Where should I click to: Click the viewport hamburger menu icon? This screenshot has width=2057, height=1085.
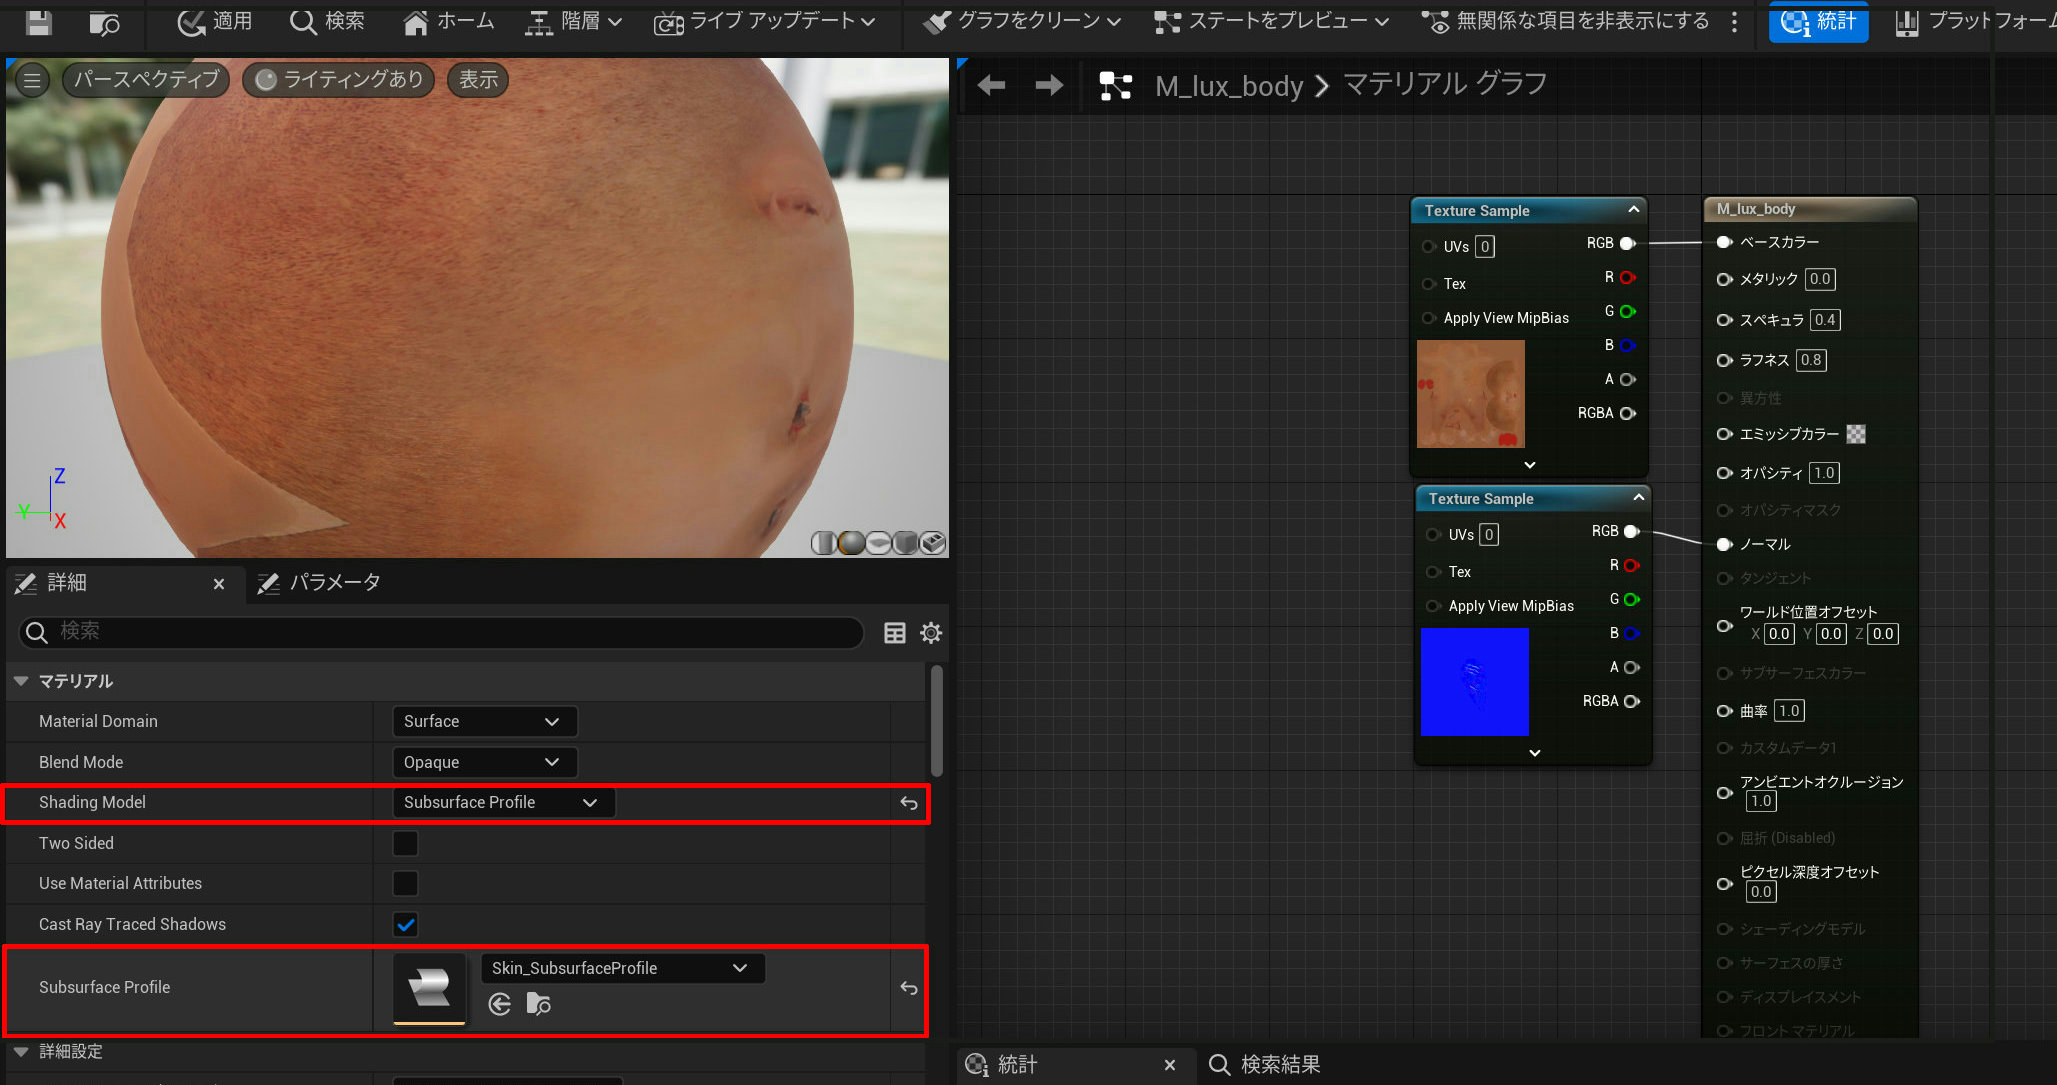pos(32,80)
